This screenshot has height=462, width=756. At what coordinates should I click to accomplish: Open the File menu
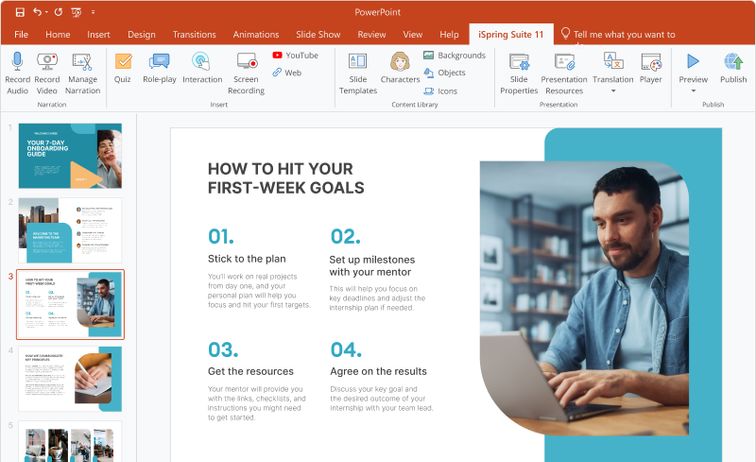coord(21,34)
